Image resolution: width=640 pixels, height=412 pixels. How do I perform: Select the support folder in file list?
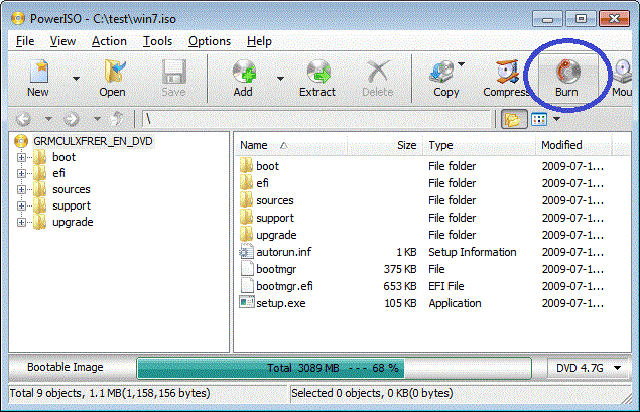274,218
